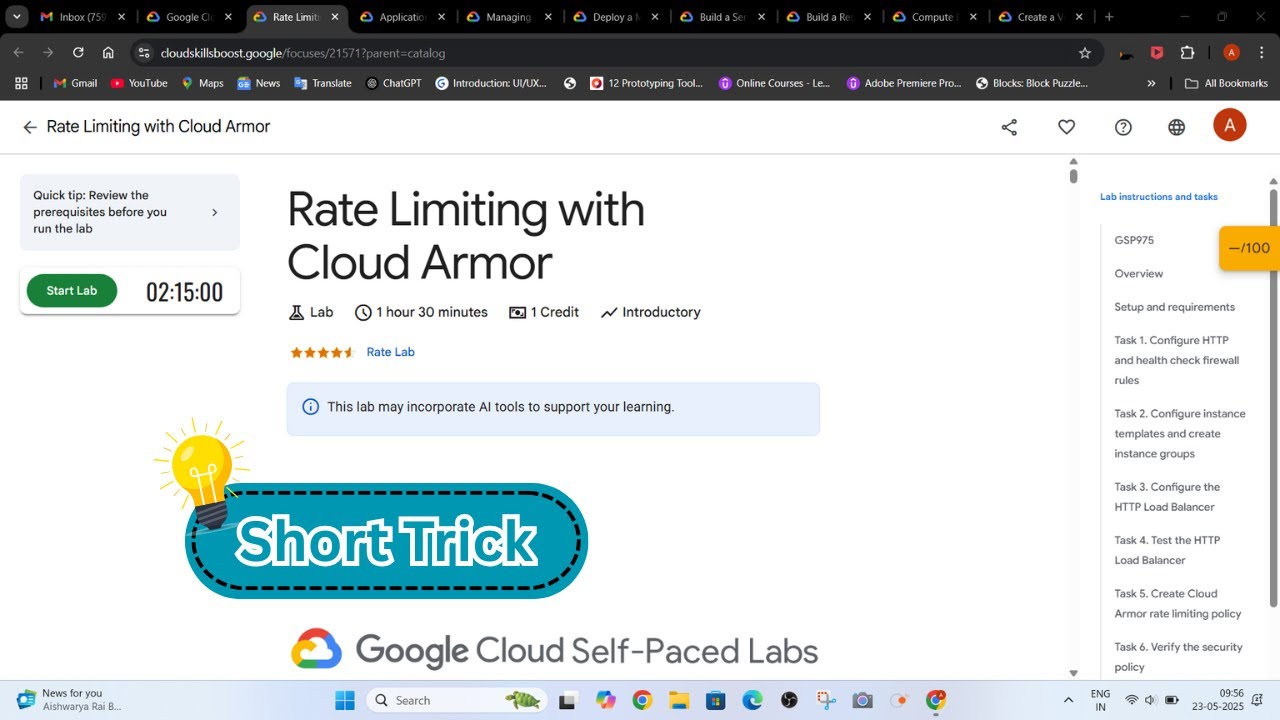Open the Chrome three-dot menu

tap(1261, 52)
